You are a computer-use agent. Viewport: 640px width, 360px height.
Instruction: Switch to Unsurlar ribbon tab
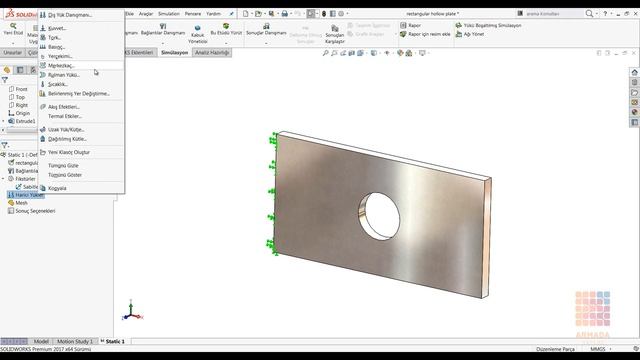tap(13, 53)
